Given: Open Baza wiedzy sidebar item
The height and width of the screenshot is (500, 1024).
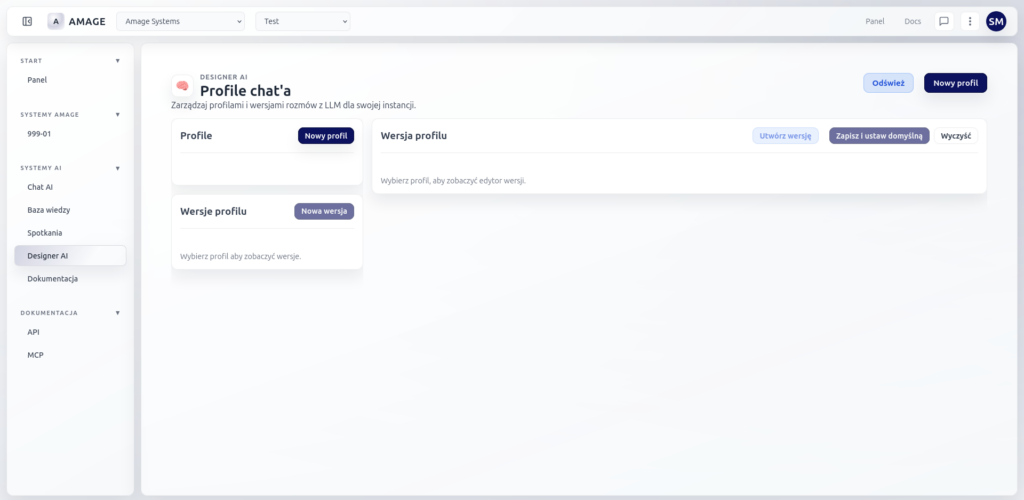Looking at the screenshot, I should click(48, 210).
